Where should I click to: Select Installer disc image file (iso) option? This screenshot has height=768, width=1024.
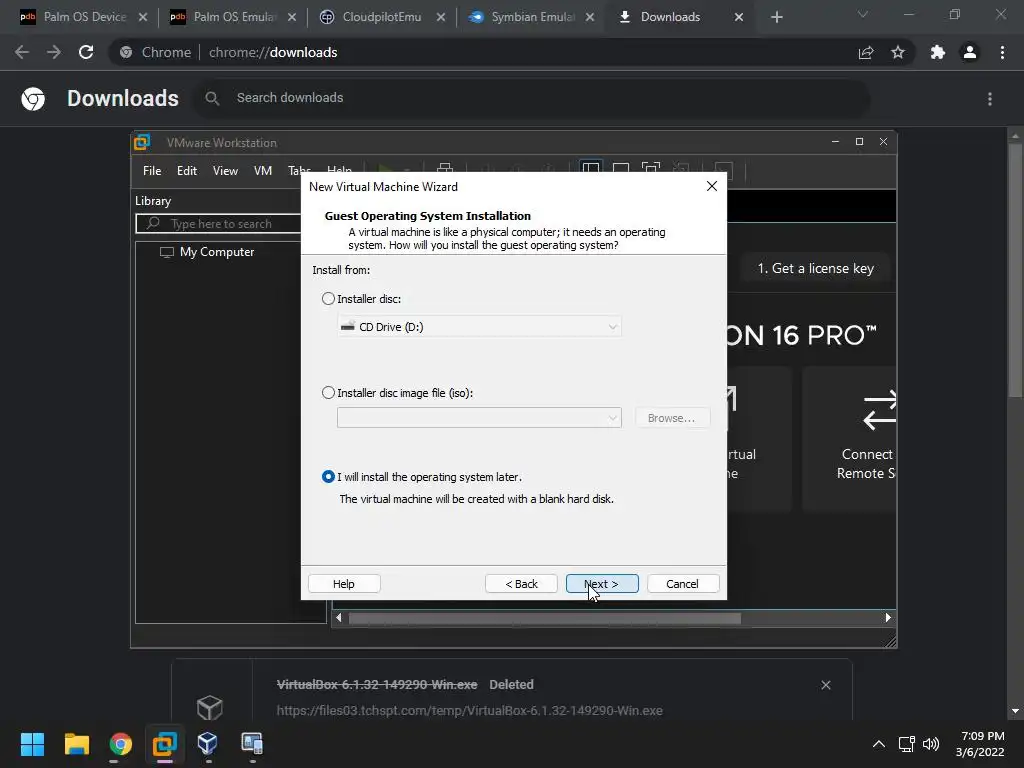pyautogui.click(x=328, y=392)
